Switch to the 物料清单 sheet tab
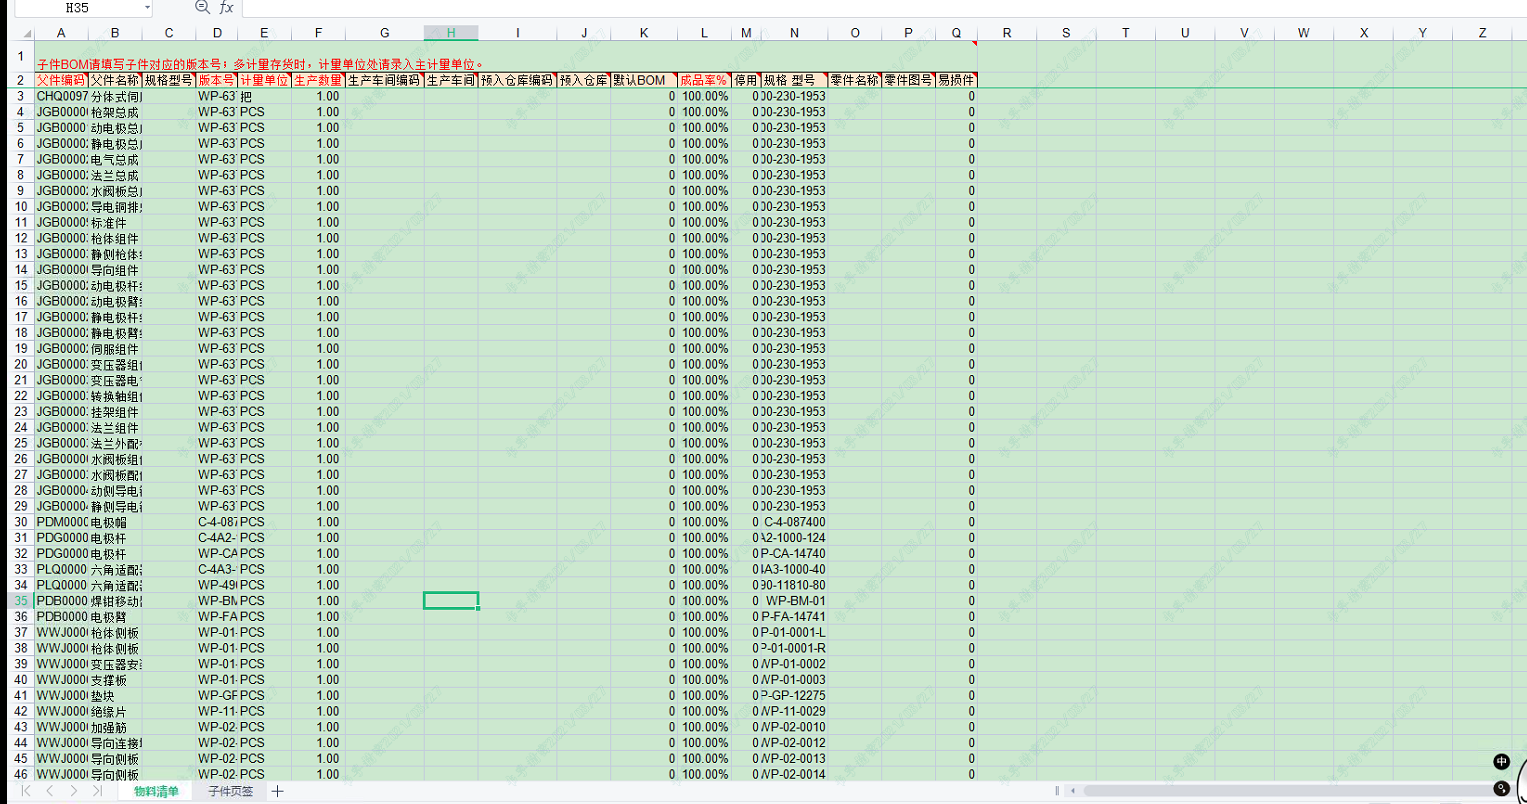1527x804 pixels. (x=156, y=791)
